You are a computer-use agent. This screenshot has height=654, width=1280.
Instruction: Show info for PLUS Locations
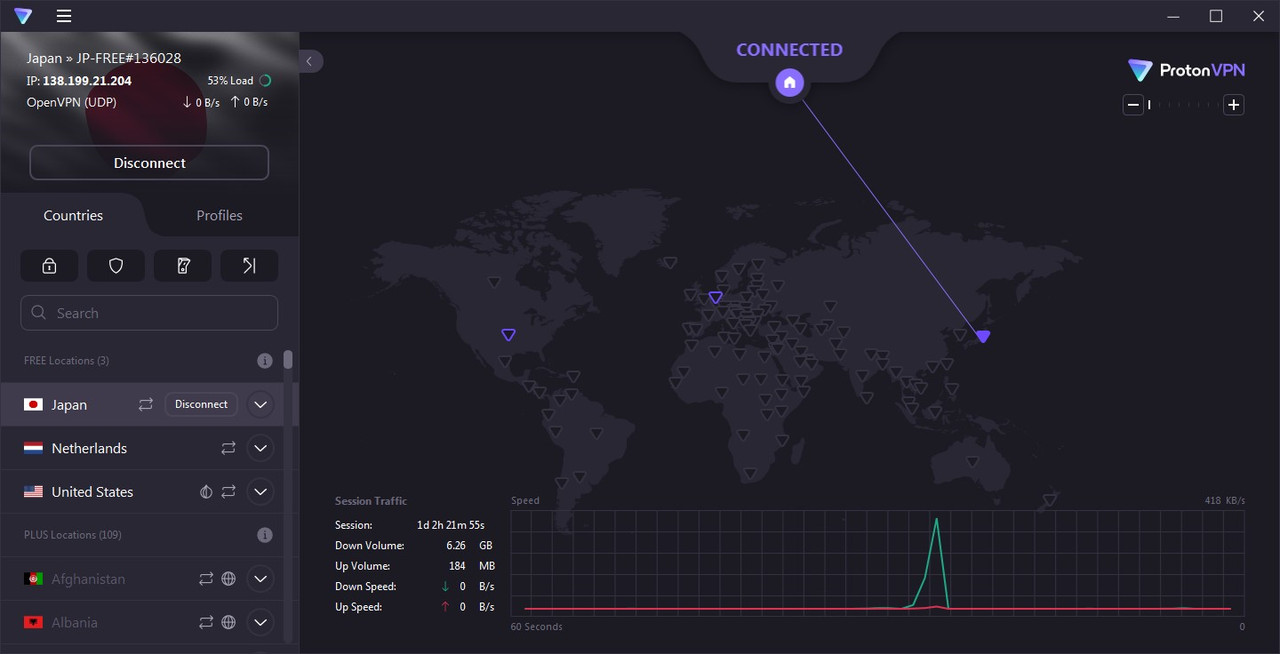point(265,535)
